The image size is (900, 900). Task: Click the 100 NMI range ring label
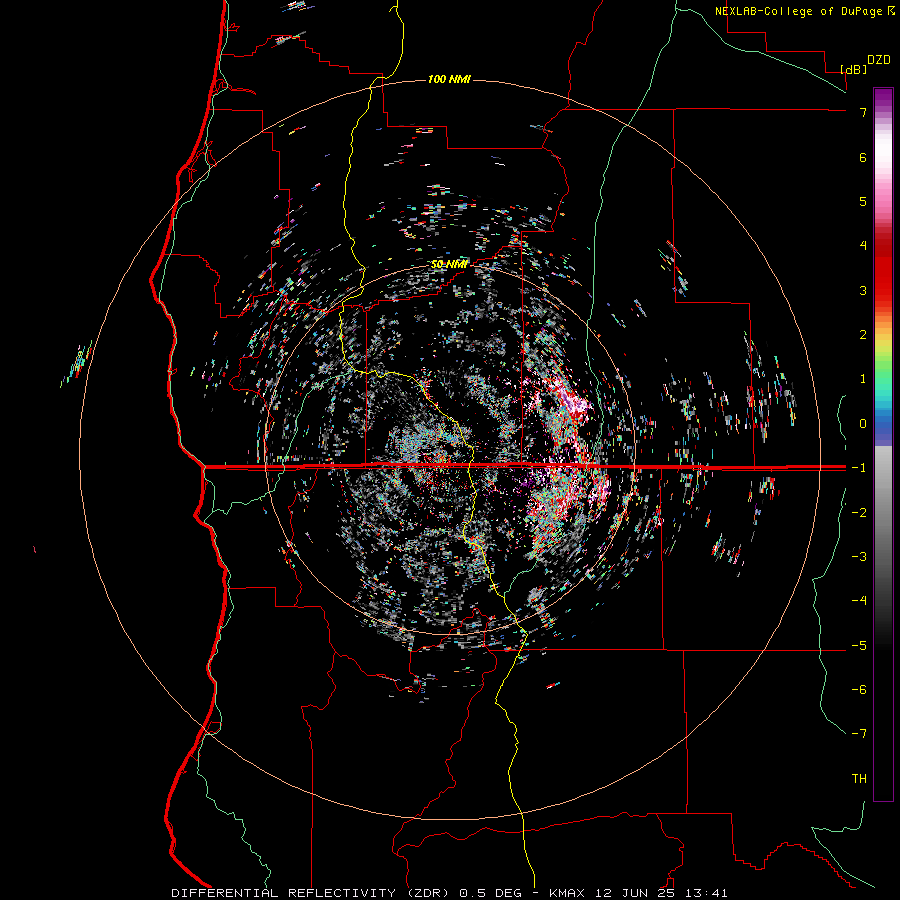click(449, 79)
